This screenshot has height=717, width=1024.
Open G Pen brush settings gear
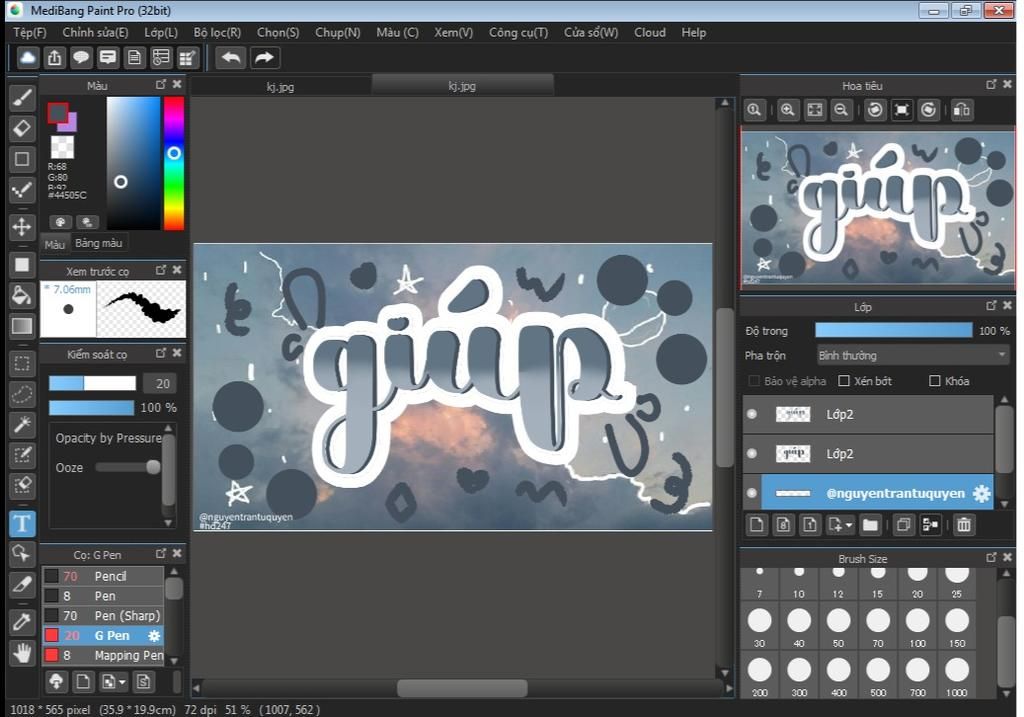point(154,635)
